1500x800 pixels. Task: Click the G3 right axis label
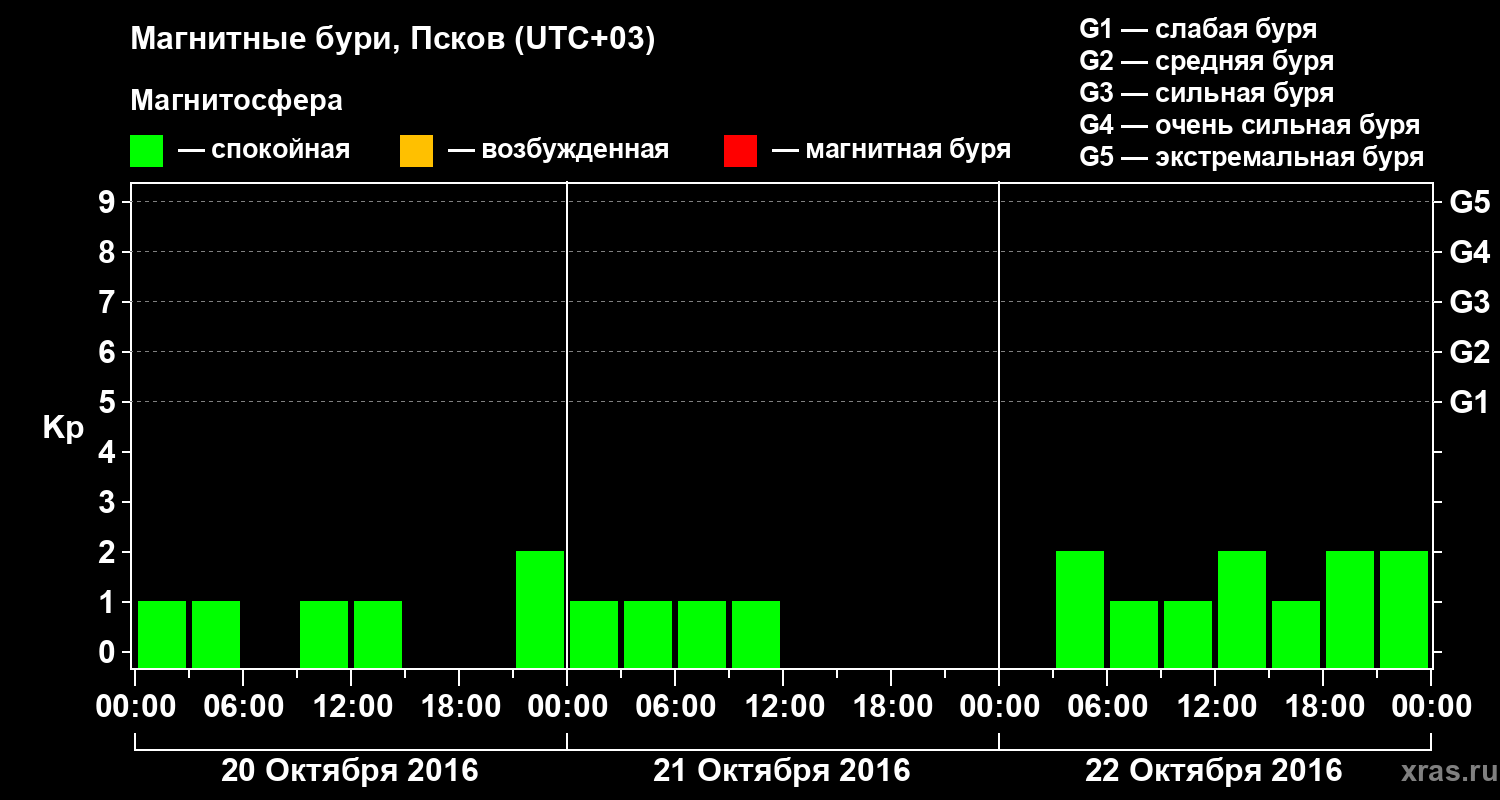(x=1470, y=302)
